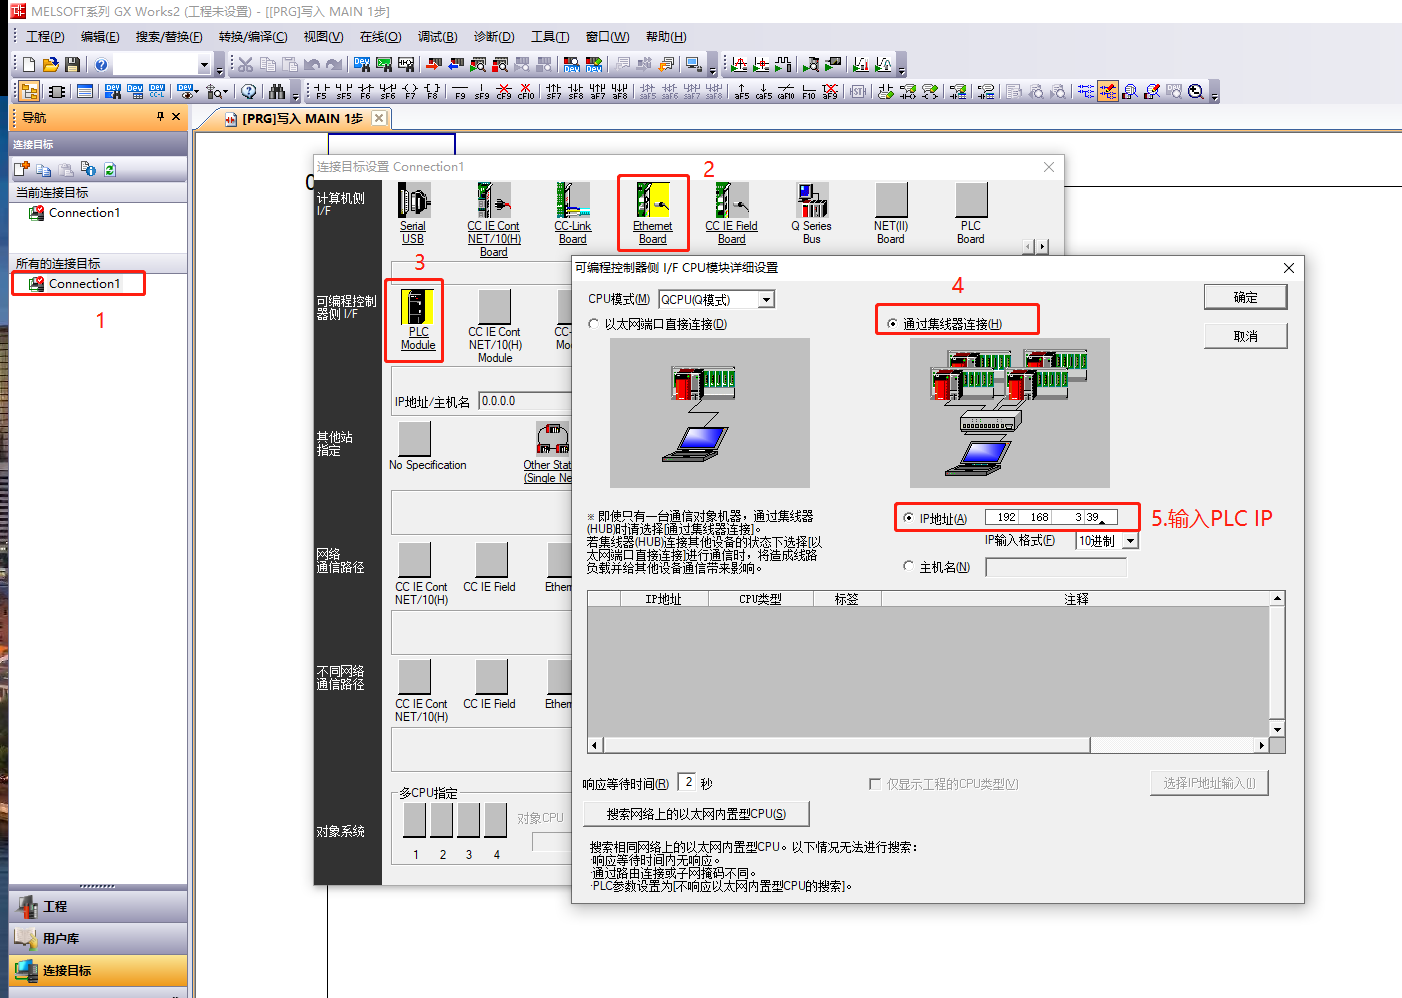Screen dimensions: 1402x998
Task: Open project using the folder icon
Action: (51, 65)
